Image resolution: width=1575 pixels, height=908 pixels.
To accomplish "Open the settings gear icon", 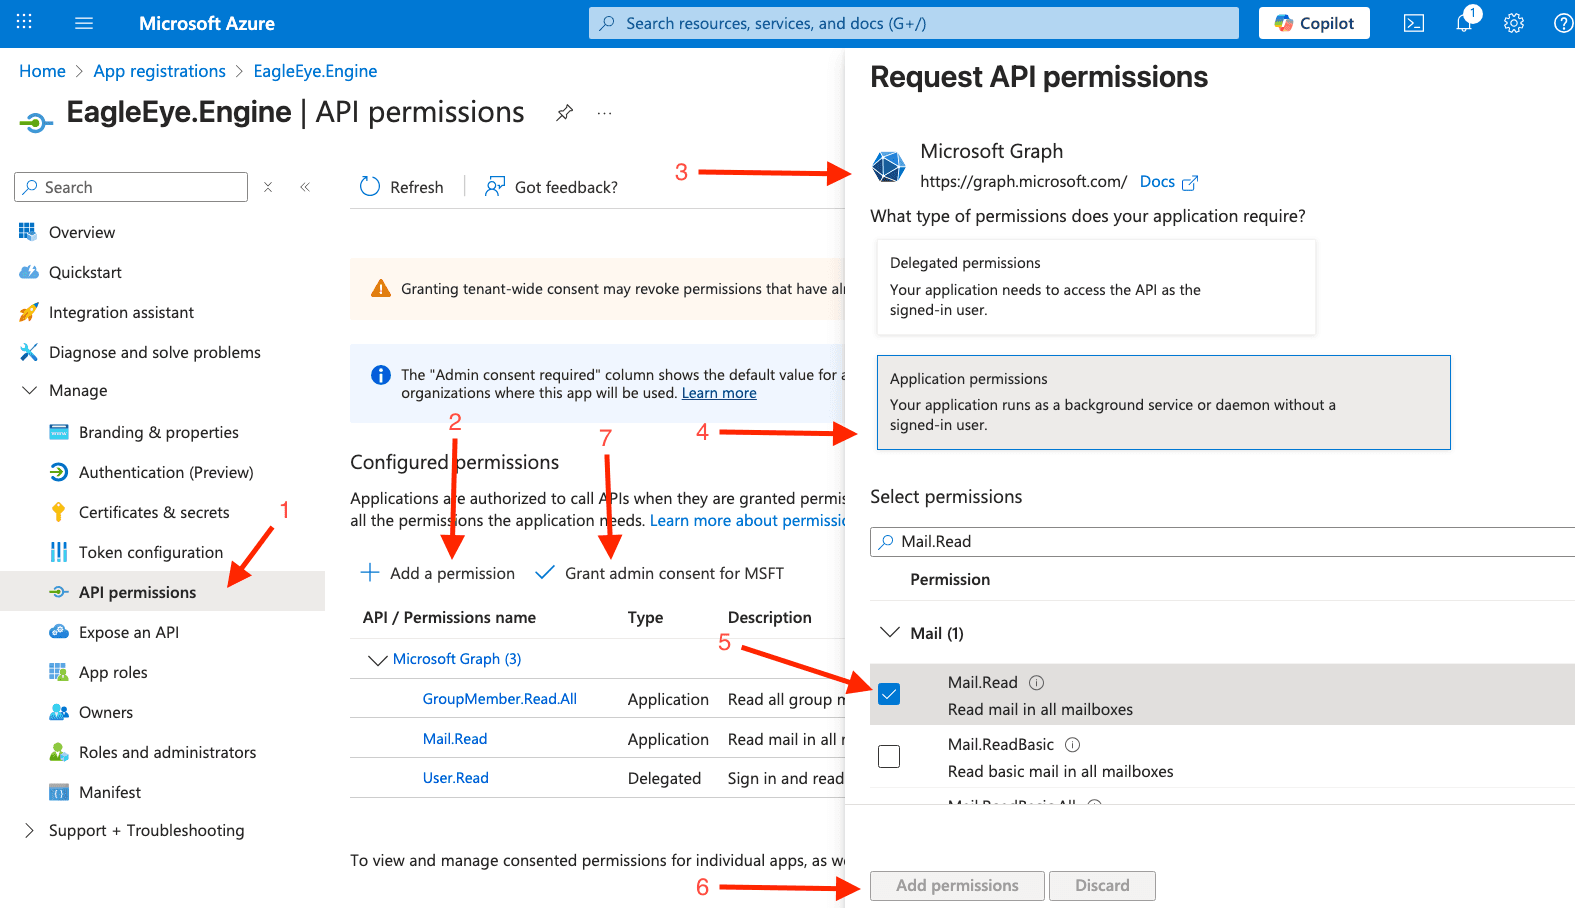I will [1513, 22].
